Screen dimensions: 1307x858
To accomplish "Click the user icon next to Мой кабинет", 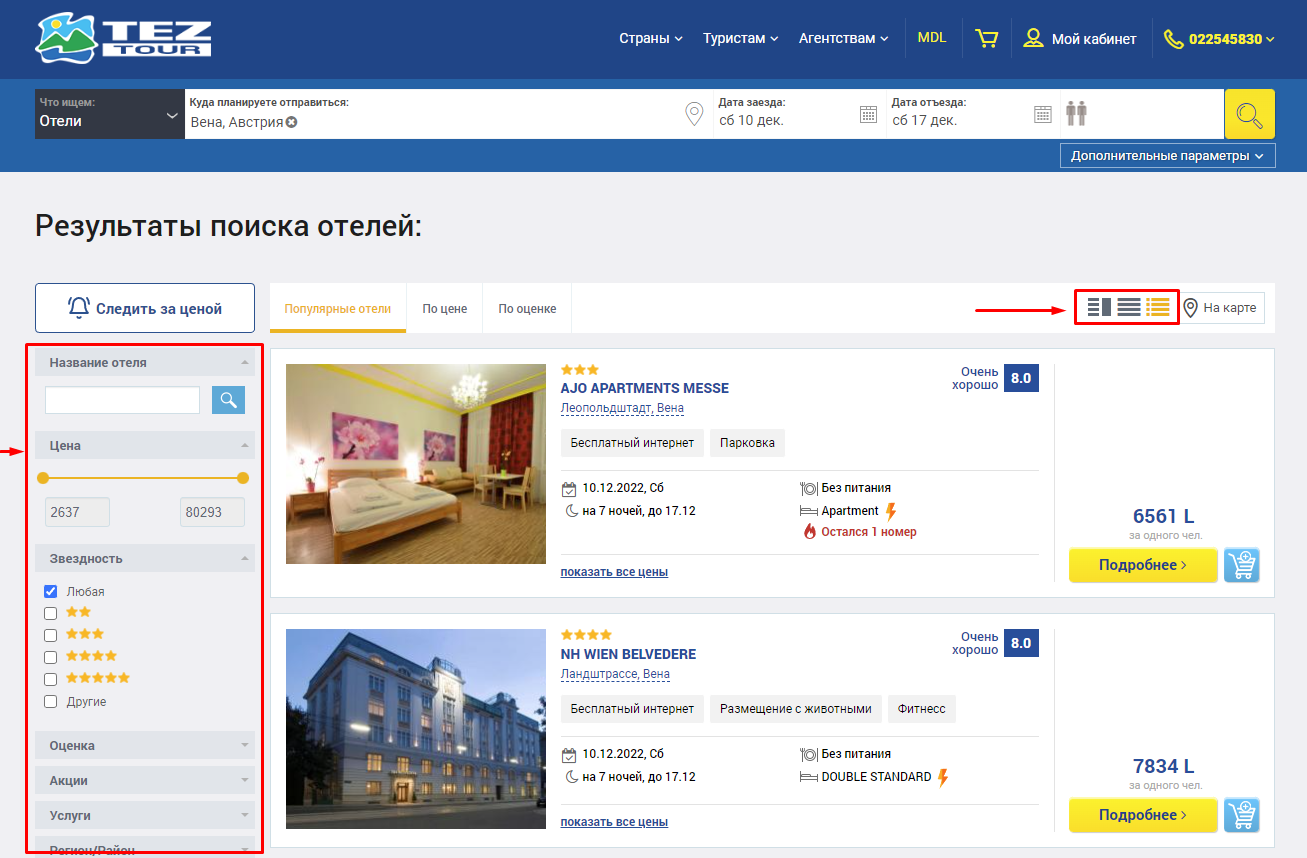I will [x=1034, y=39].
